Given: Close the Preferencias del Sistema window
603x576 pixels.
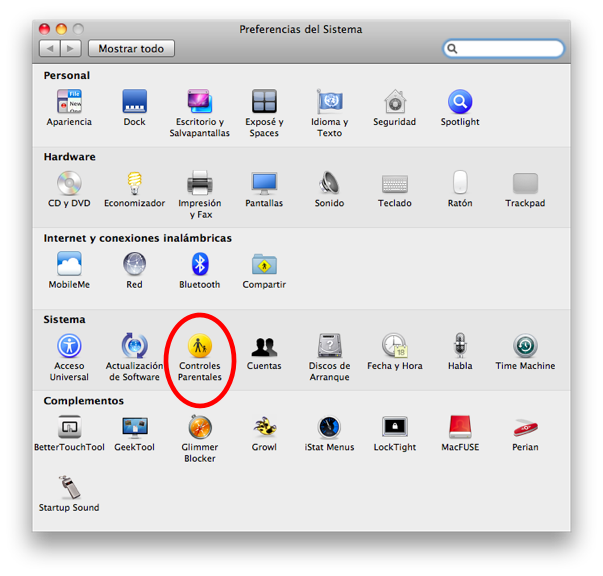Looking at the screenshot, I should click(x=45, y=29).
